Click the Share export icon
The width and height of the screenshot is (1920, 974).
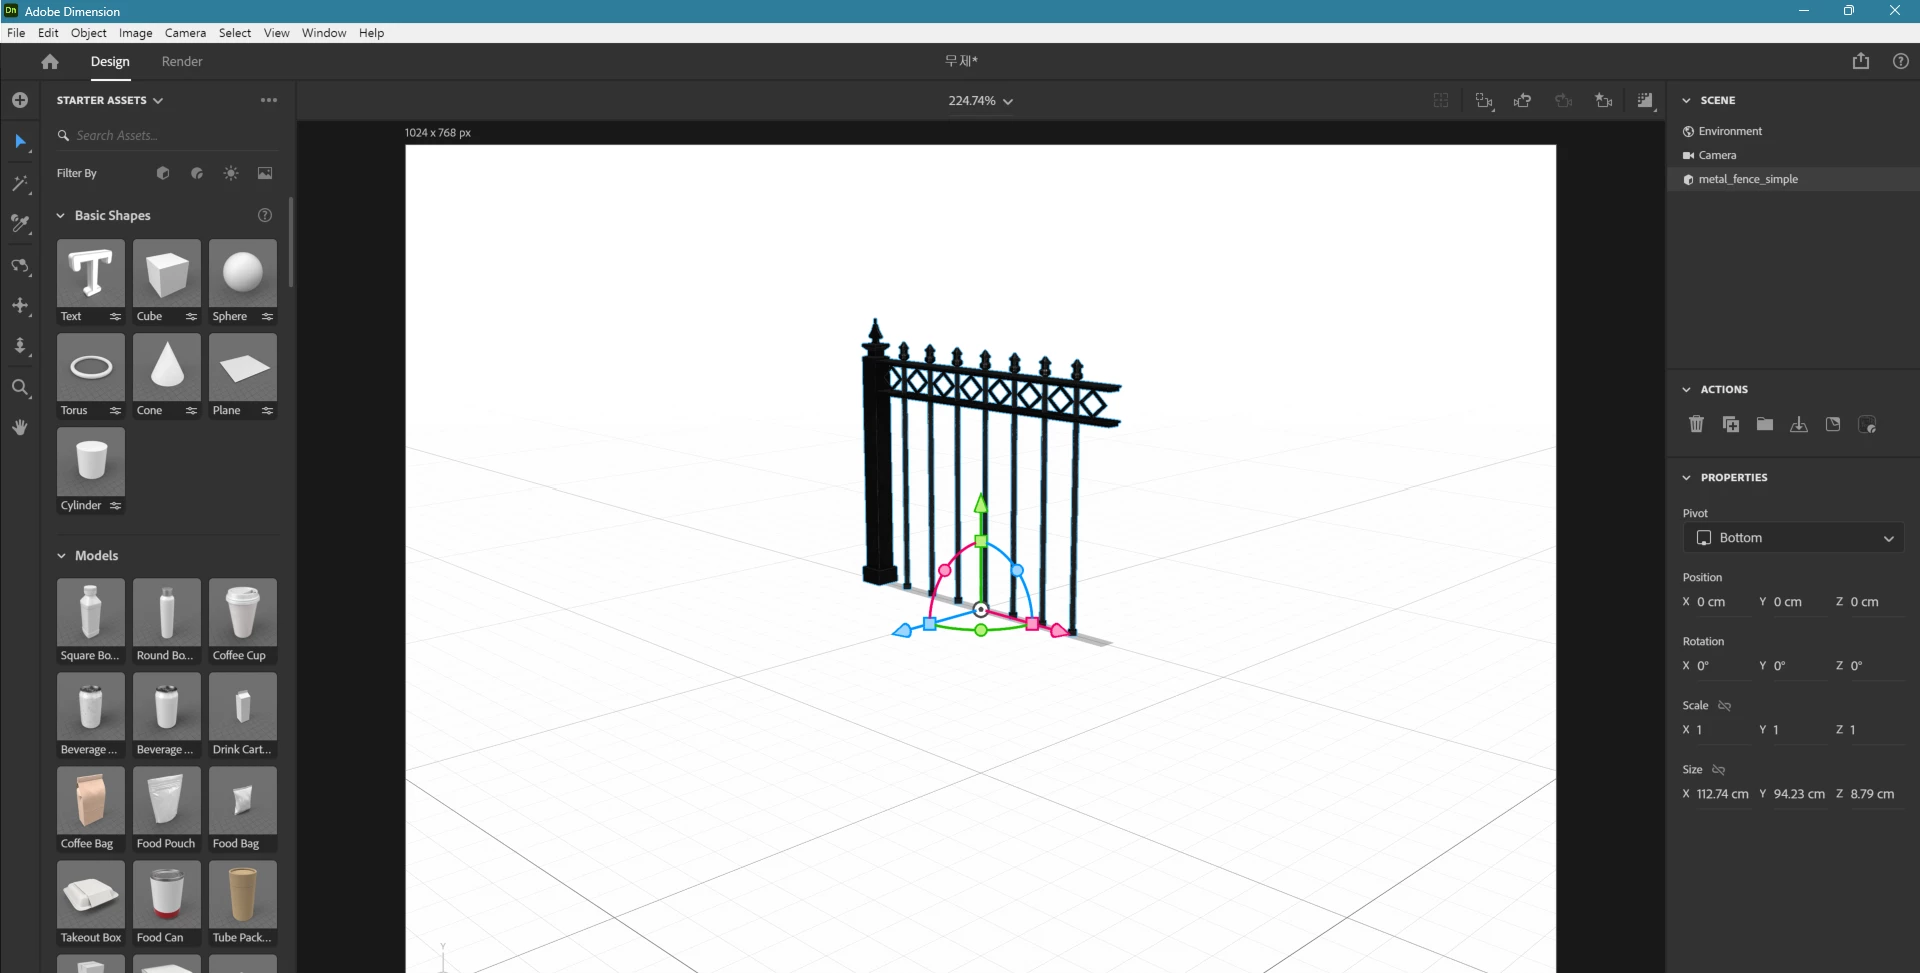click(1860, 61)
